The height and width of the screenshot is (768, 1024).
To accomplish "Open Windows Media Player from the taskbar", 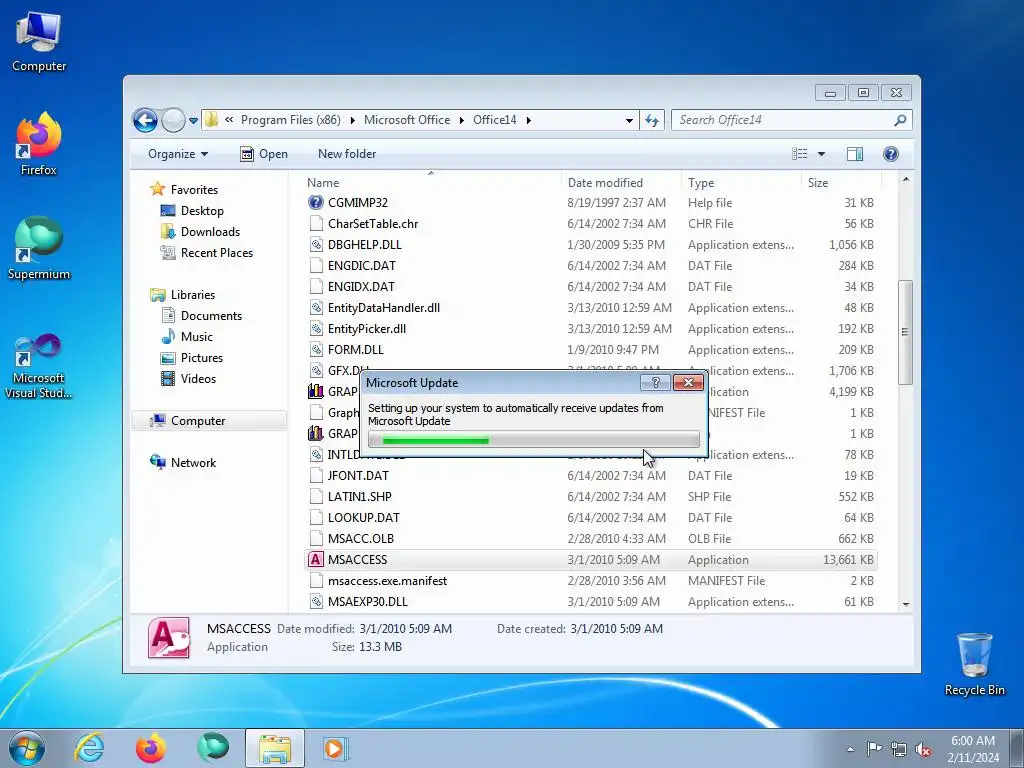I will click(x=336, y=748).
